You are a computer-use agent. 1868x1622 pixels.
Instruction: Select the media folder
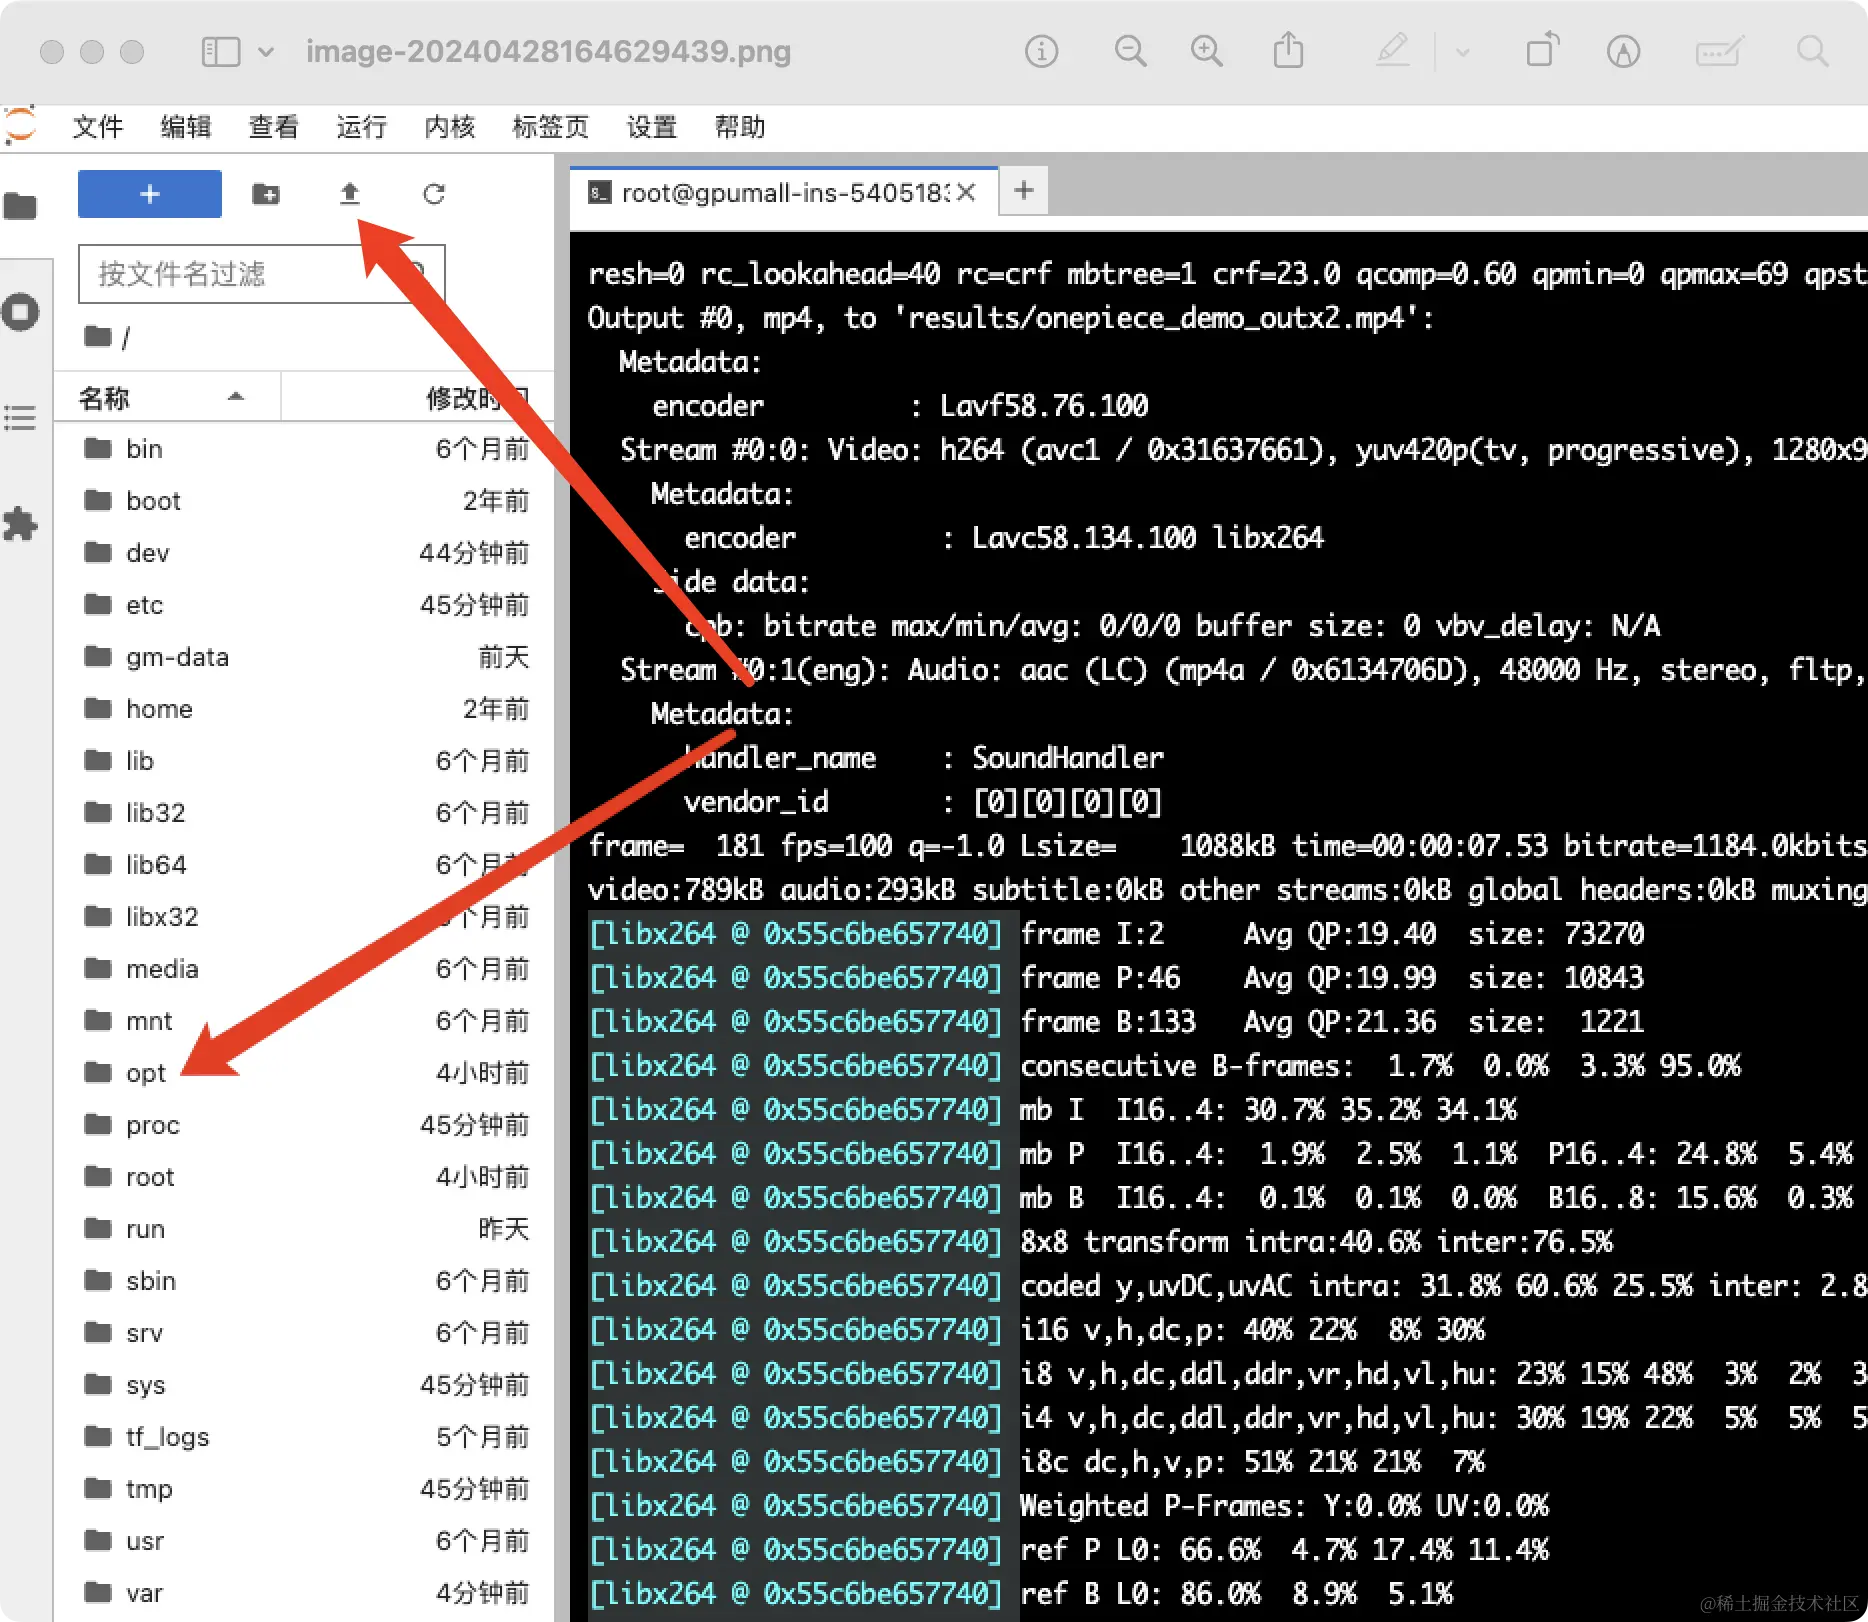tap(305, 969)
